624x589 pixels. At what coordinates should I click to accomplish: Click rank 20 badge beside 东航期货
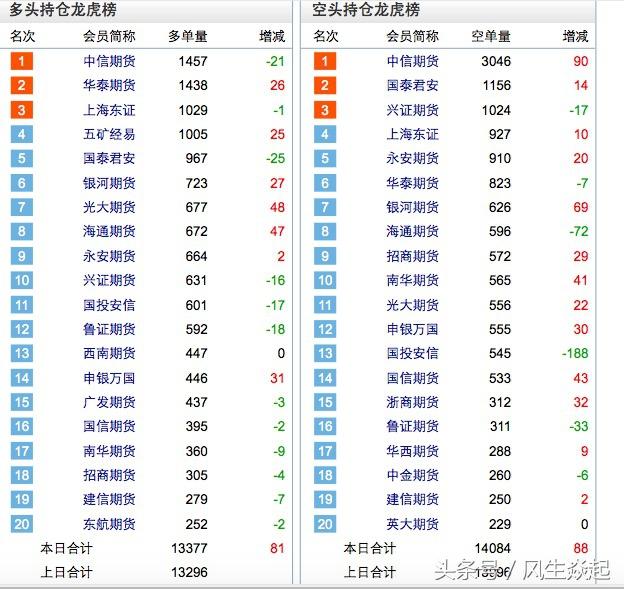tap(21, 524)
